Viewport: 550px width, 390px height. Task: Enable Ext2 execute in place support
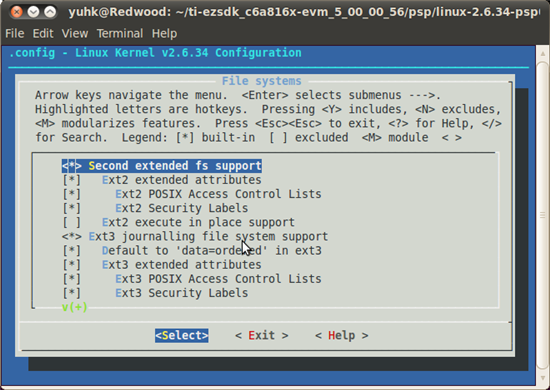tap(179, 222)
